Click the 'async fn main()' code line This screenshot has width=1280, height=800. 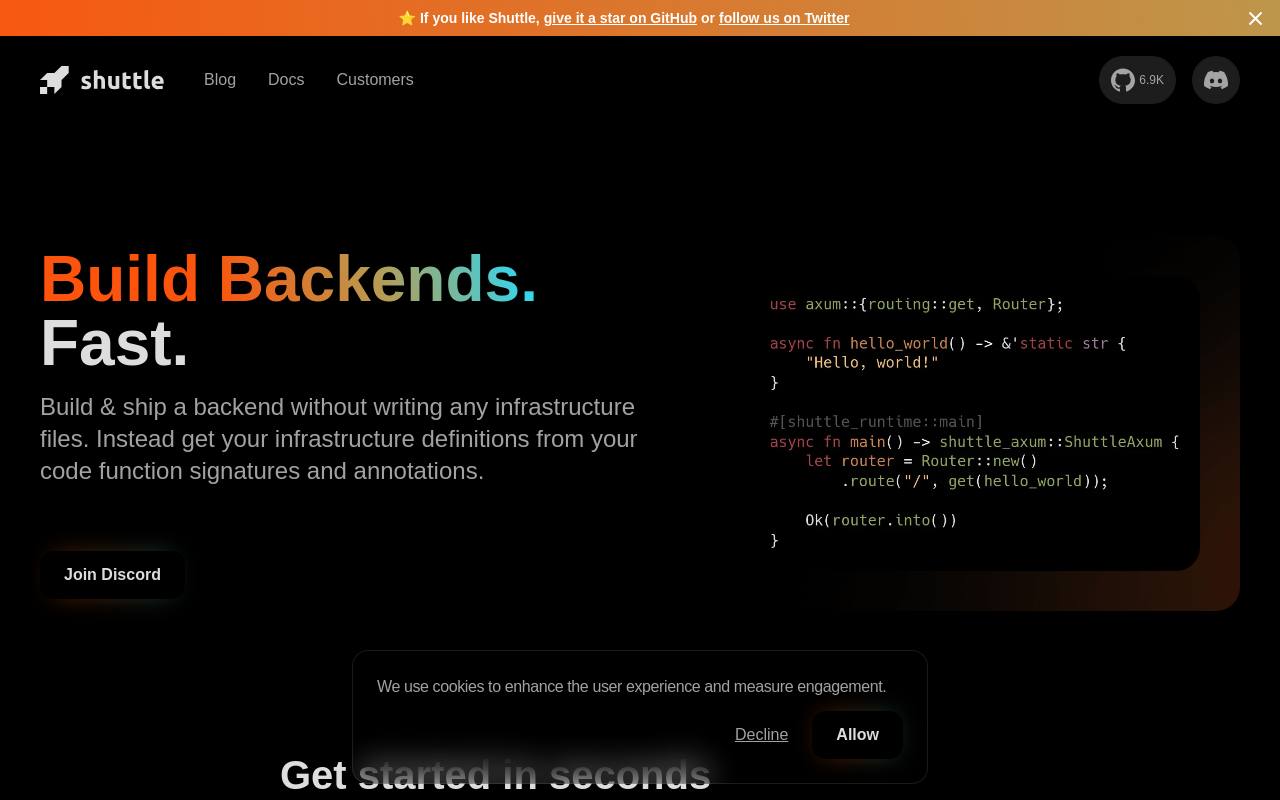(974, 442)
